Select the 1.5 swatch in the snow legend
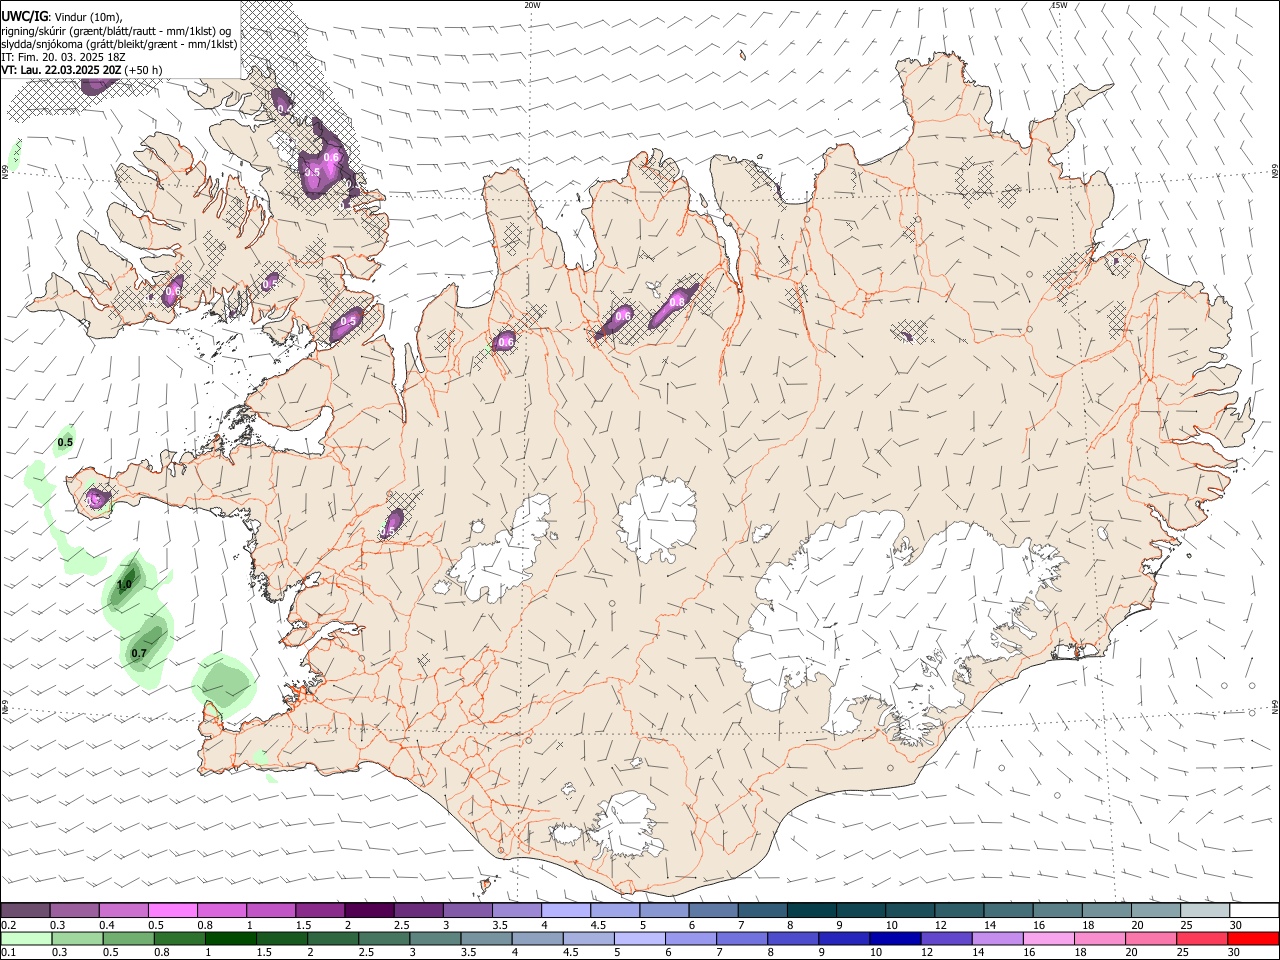The image size is (1280, 960). tap(319, 910)
